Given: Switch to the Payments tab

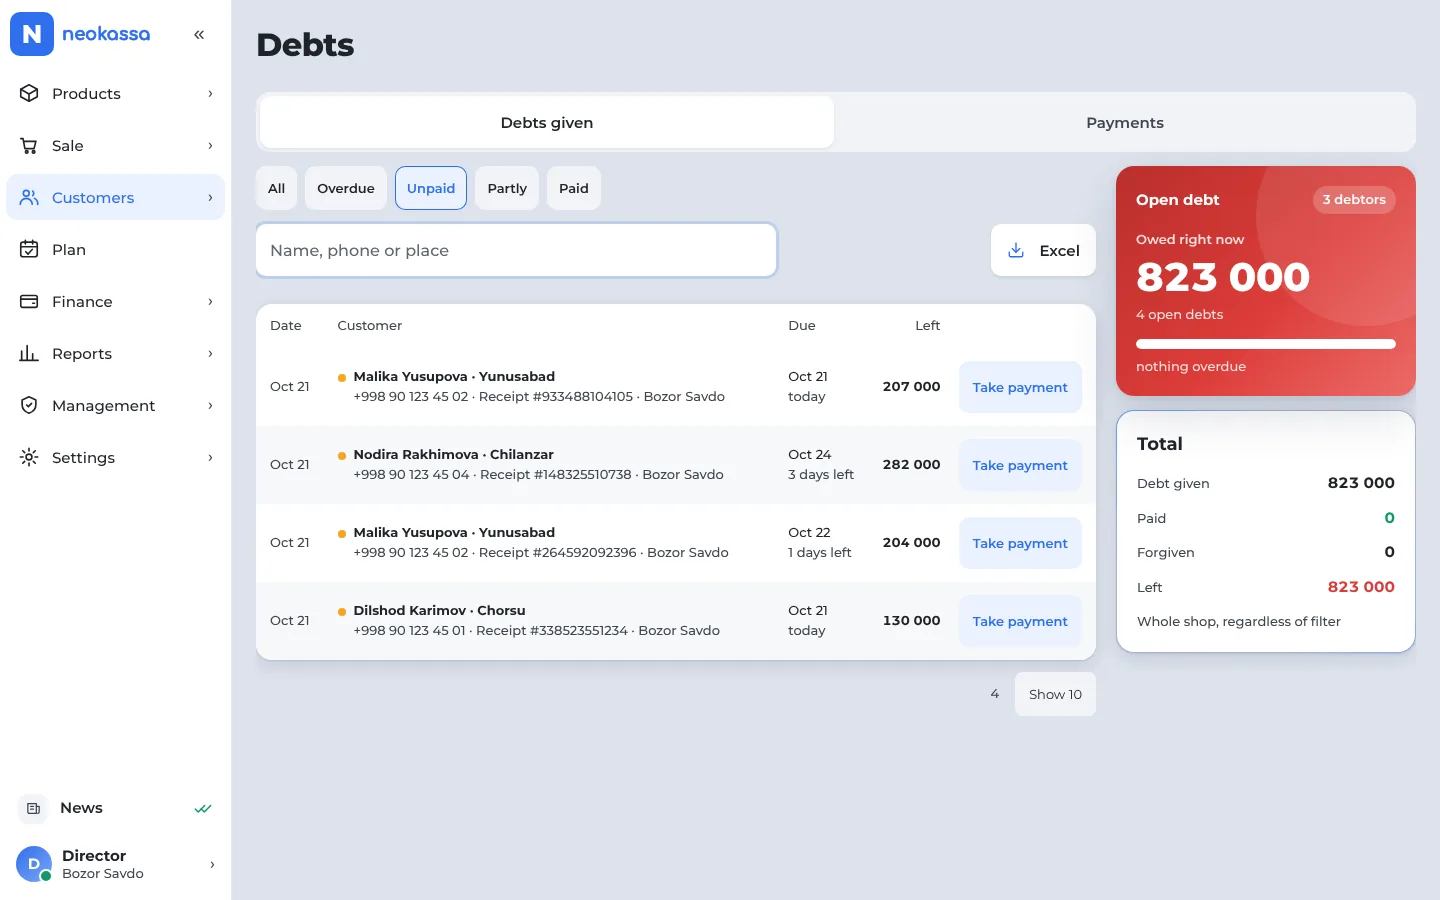Looking at the screenshot, I should pyautogui.click(x=1125, y=122).
